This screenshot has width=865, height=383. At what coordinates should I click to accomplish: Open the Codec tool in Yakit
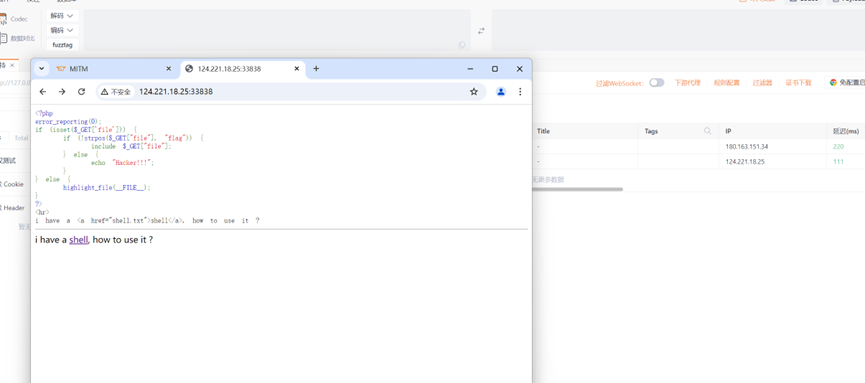pos(13,19)
